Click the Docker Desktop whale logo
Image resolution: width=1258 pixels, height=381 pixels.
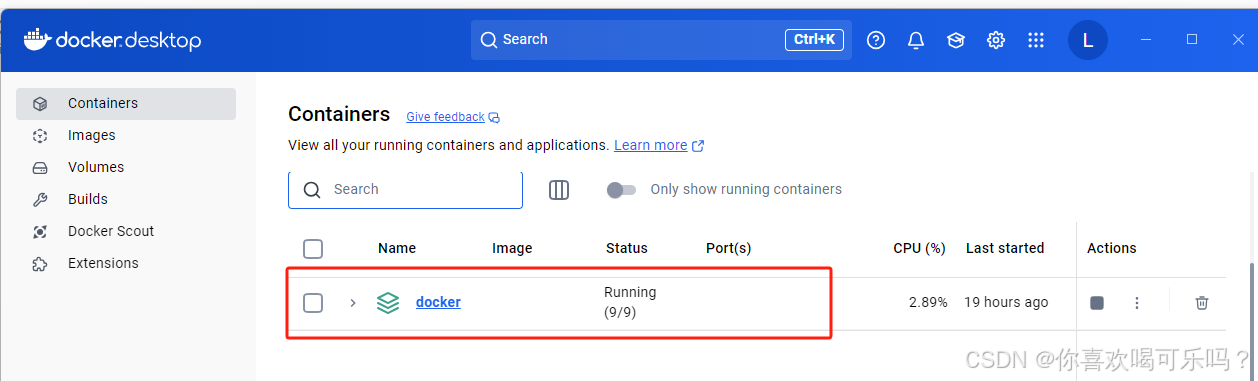(37, 39)
